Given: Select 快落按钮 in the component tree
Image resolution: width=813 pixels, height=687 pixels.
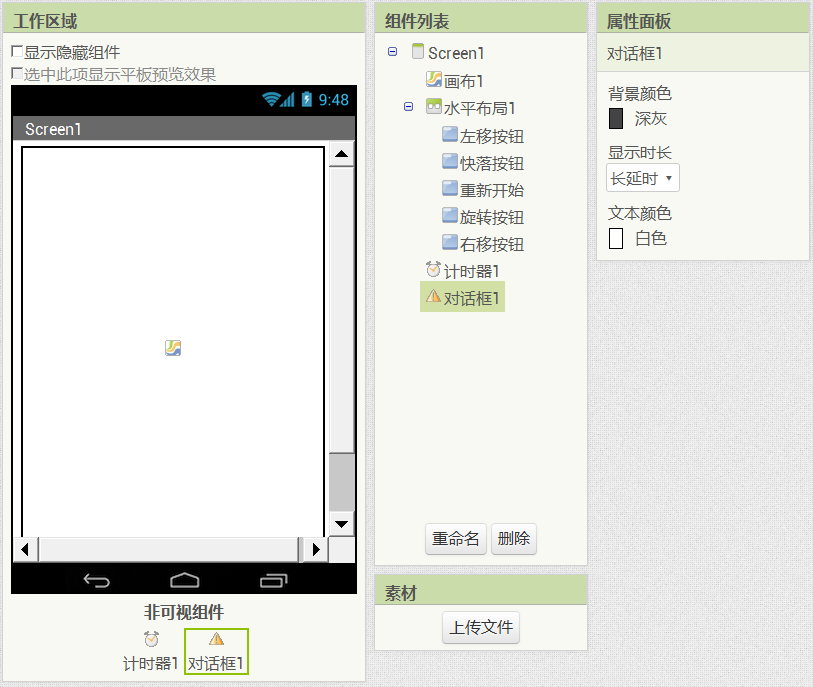Looking at the screenshot, I should pyautogui.click(x=491, y=163).
